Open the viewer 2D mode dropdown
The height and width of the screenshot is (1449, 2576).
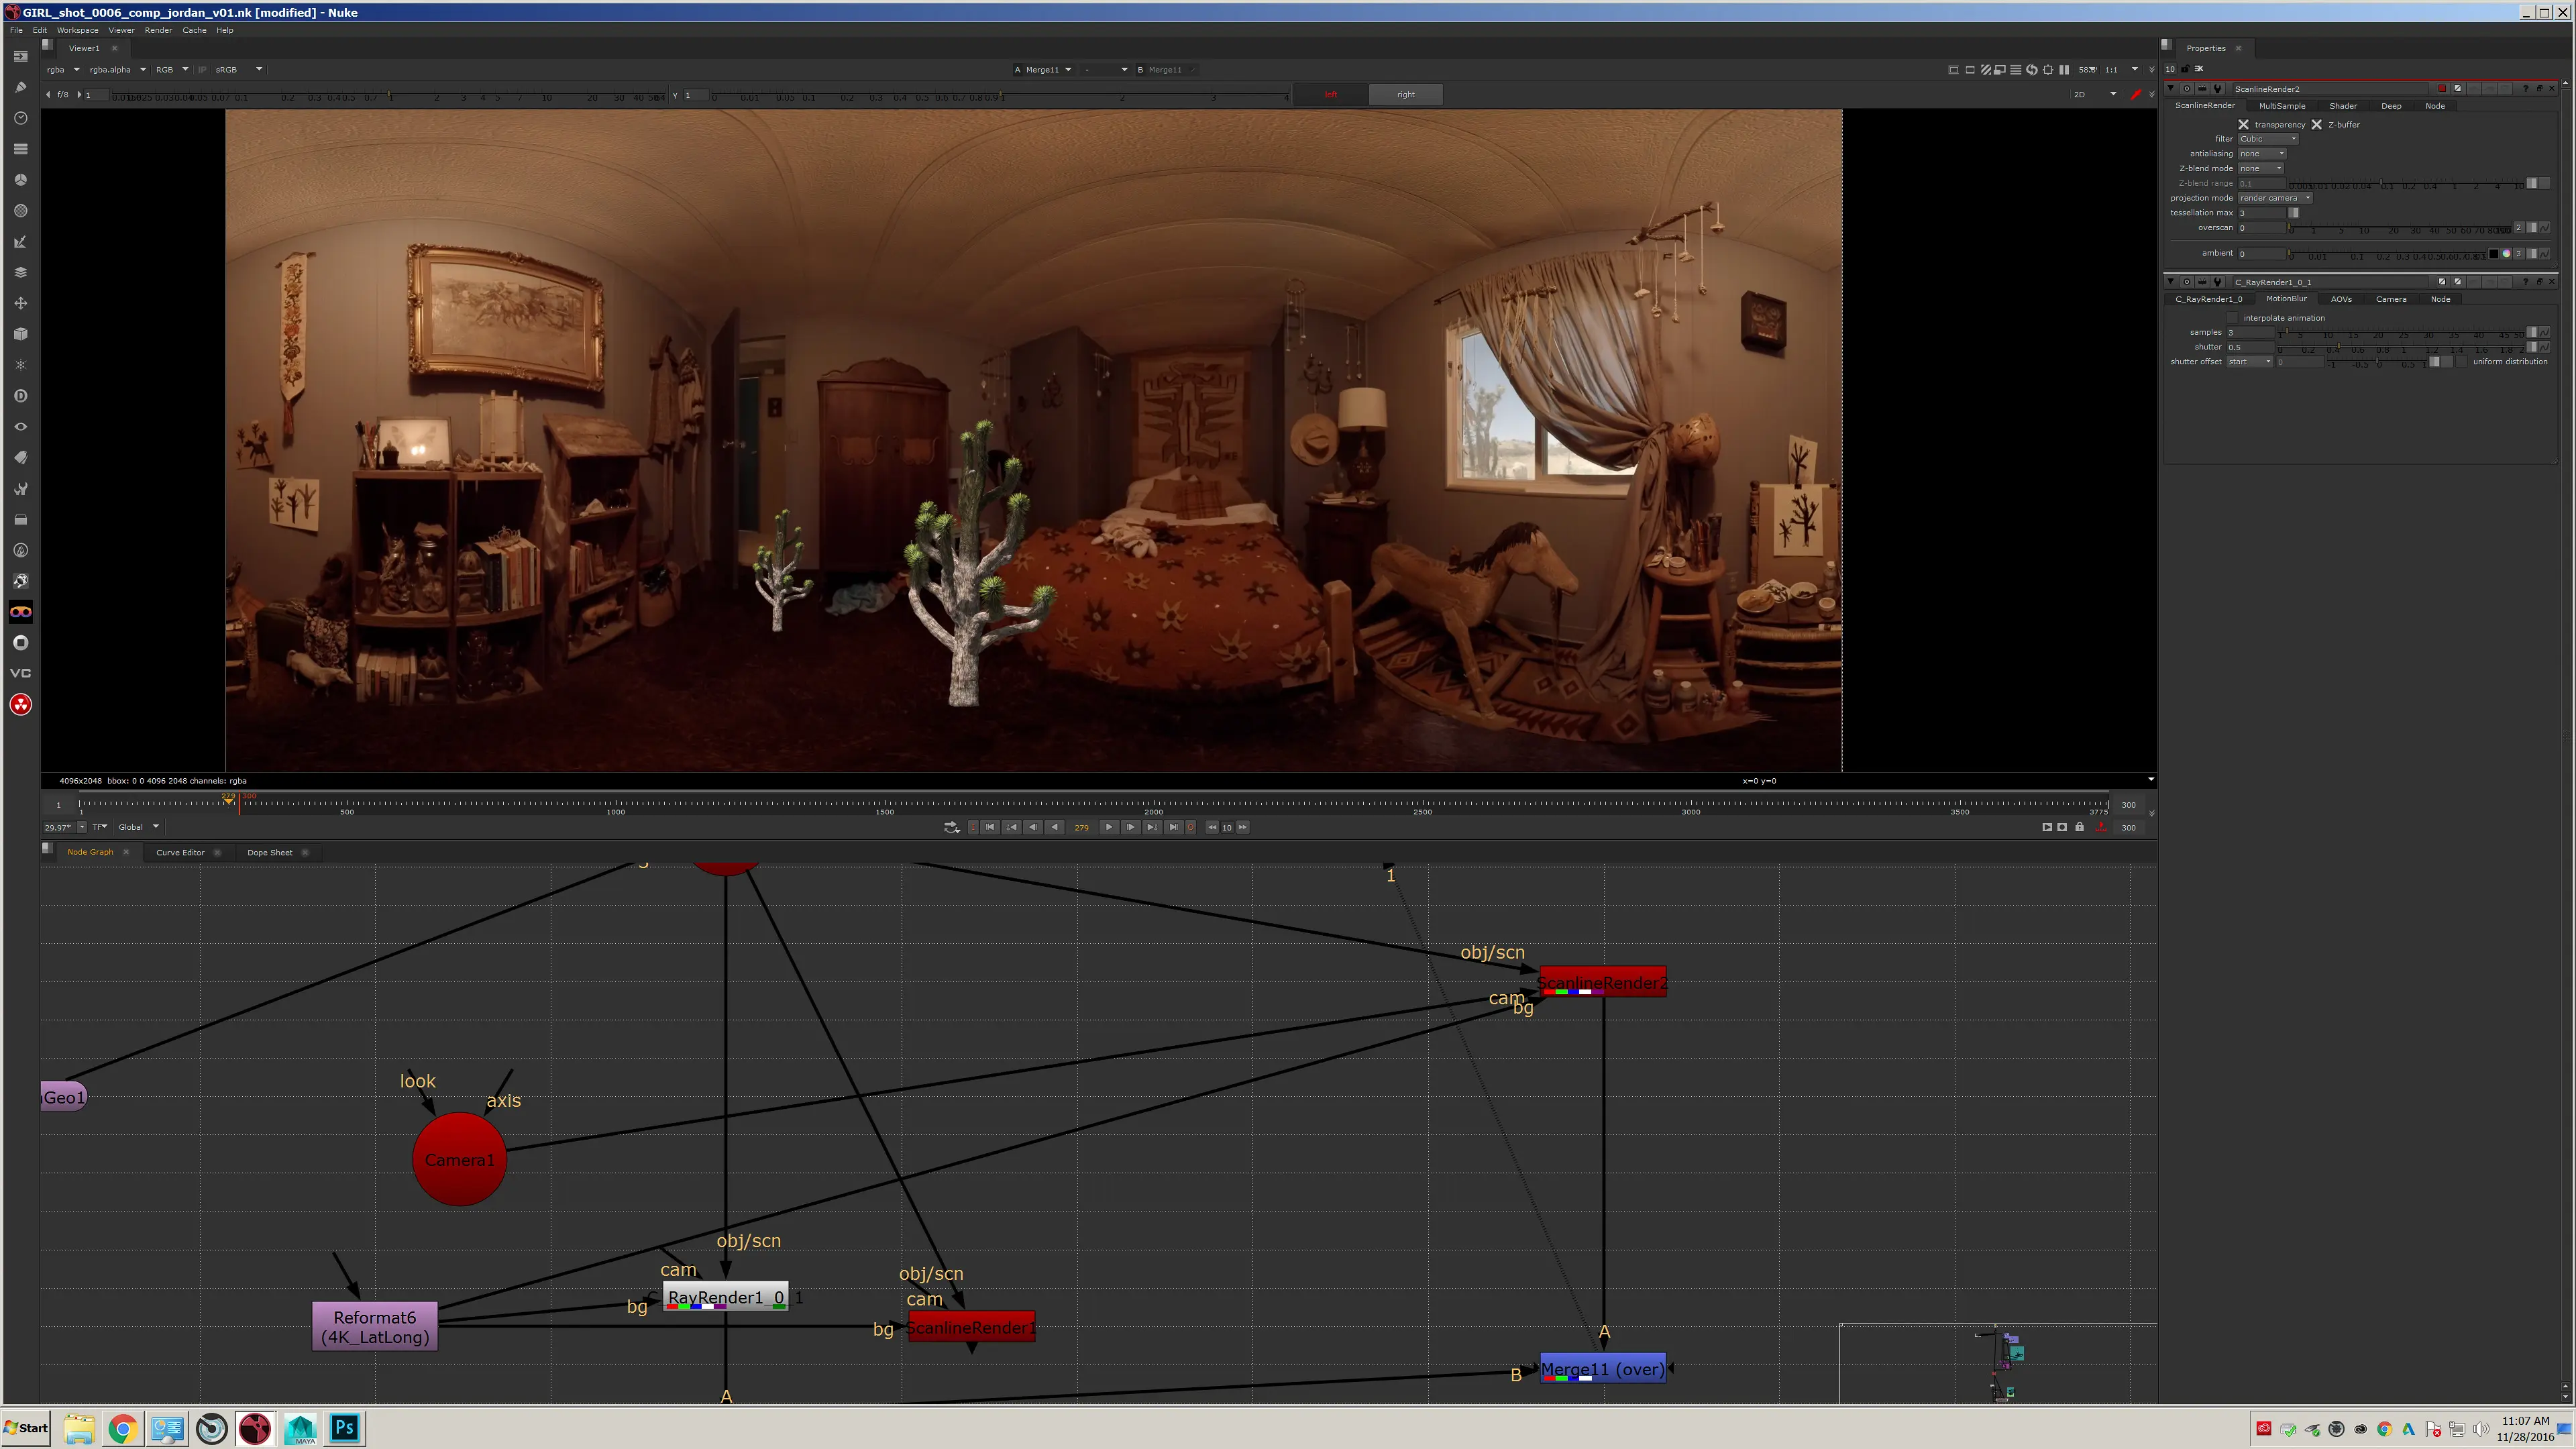pyautogui.click(x=2095, y=94)
